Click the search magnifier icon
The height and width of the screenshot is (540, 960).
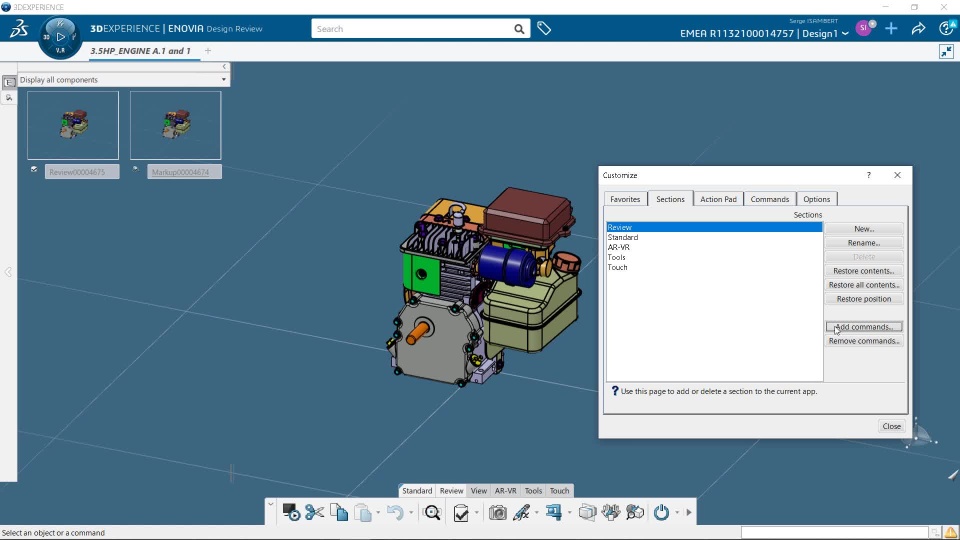[519, 29]
